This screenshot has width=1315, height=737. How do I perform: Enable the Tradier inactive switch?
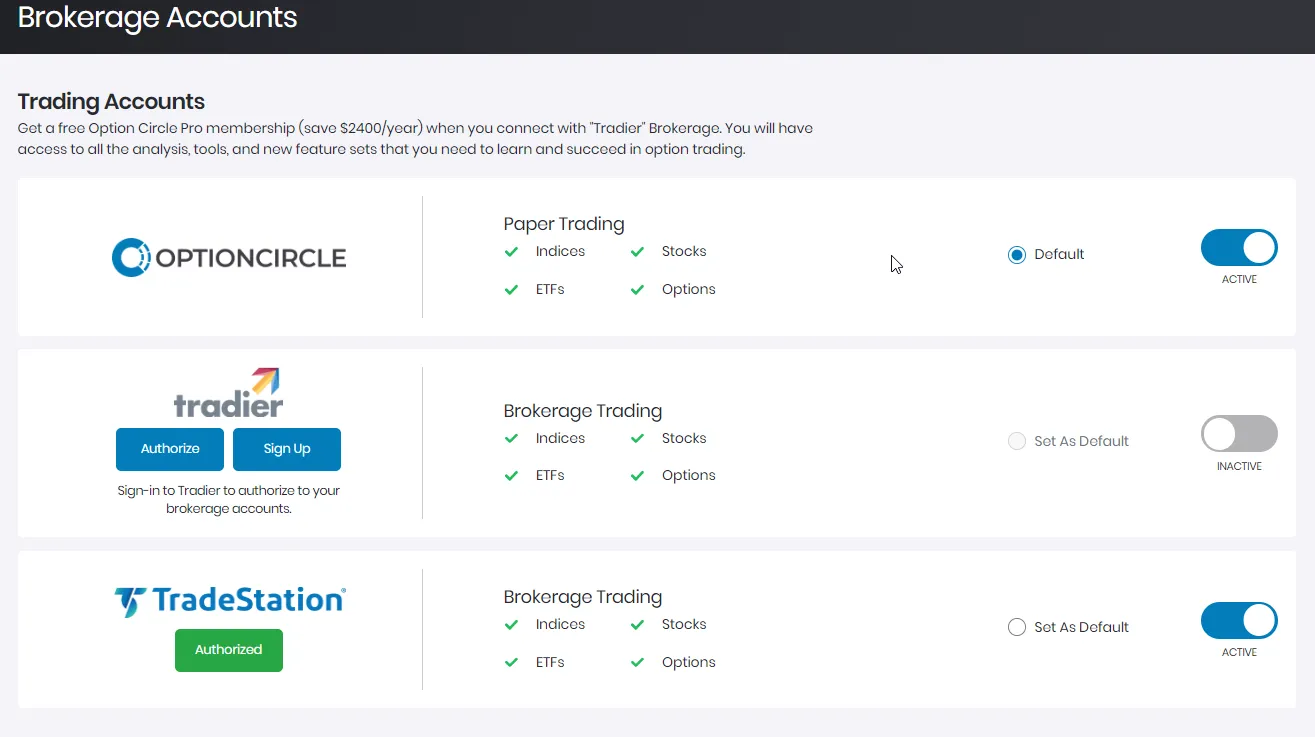tap(1239, 434)
